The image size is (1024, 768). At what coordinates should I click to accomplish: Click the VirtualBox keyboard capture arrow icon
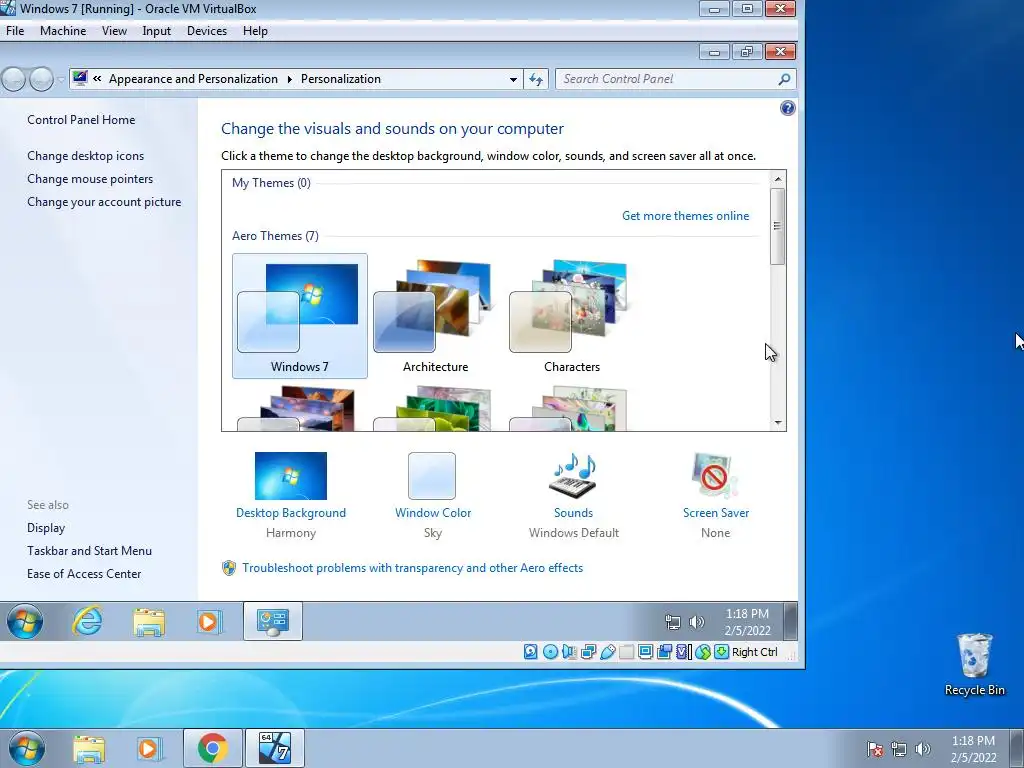[x=721, y=652]
